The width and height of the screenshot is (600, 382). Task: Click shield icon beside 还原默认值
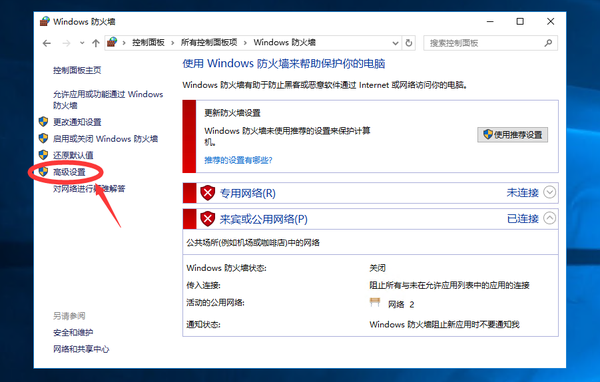tap(43, 155)
